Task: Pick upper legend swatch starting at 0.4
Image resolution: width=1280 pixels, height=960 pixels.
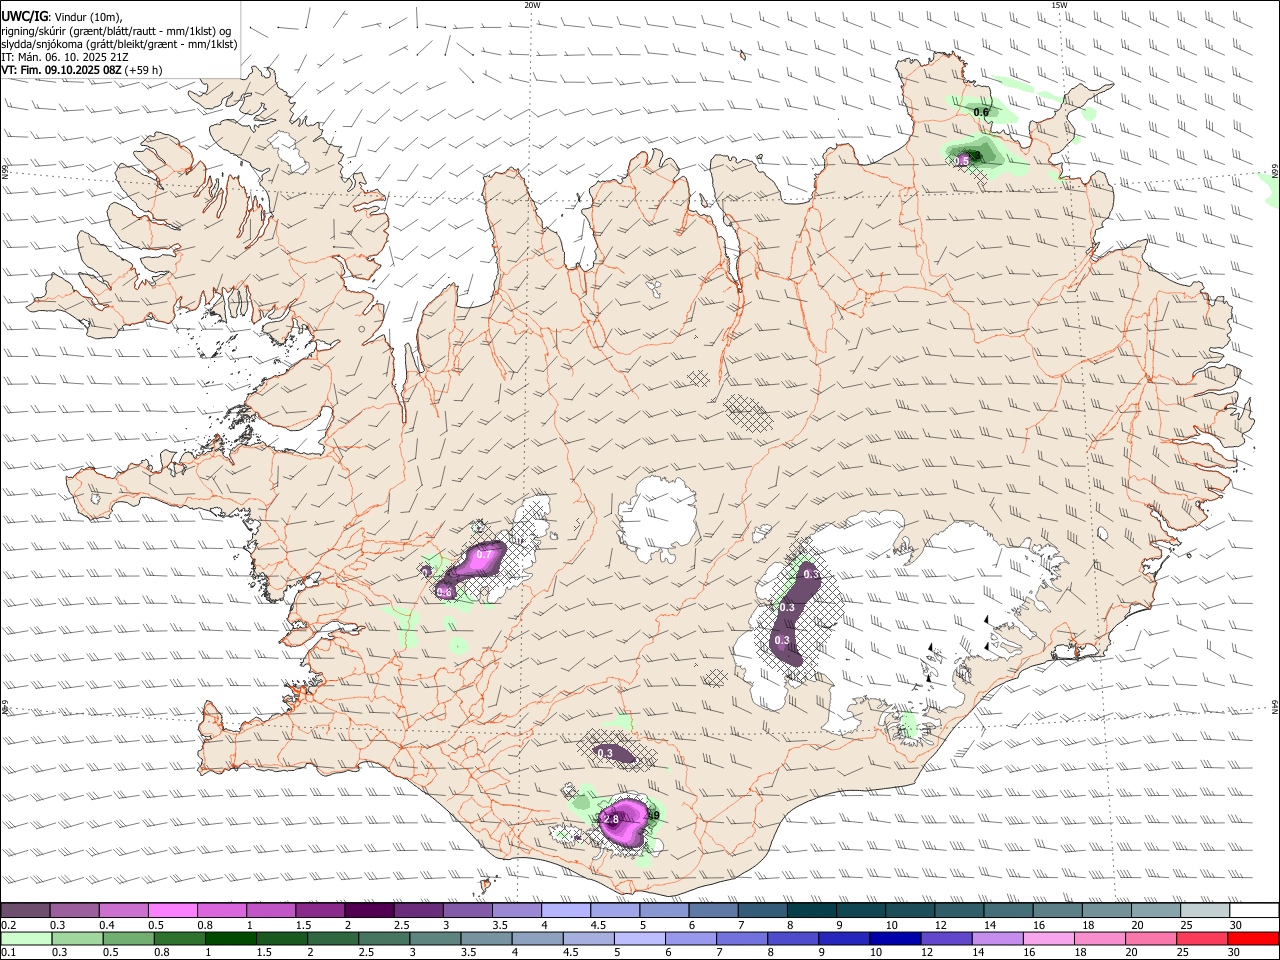Action: 123,911
